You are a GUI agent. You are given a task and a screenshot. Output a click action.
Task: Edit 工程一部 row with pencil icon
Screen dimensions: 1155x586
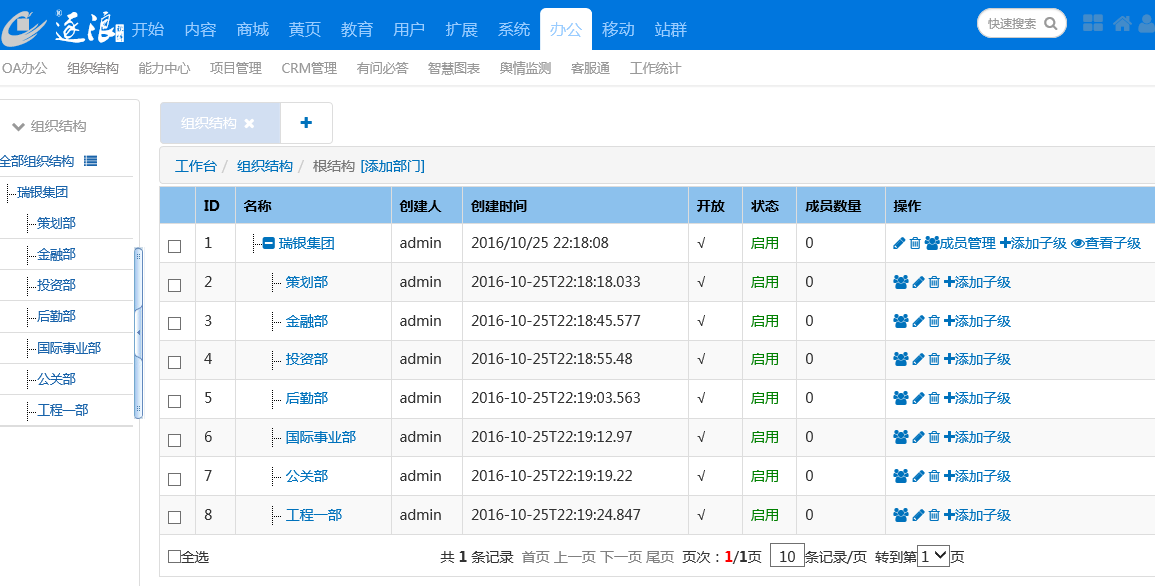coord(918,515)
